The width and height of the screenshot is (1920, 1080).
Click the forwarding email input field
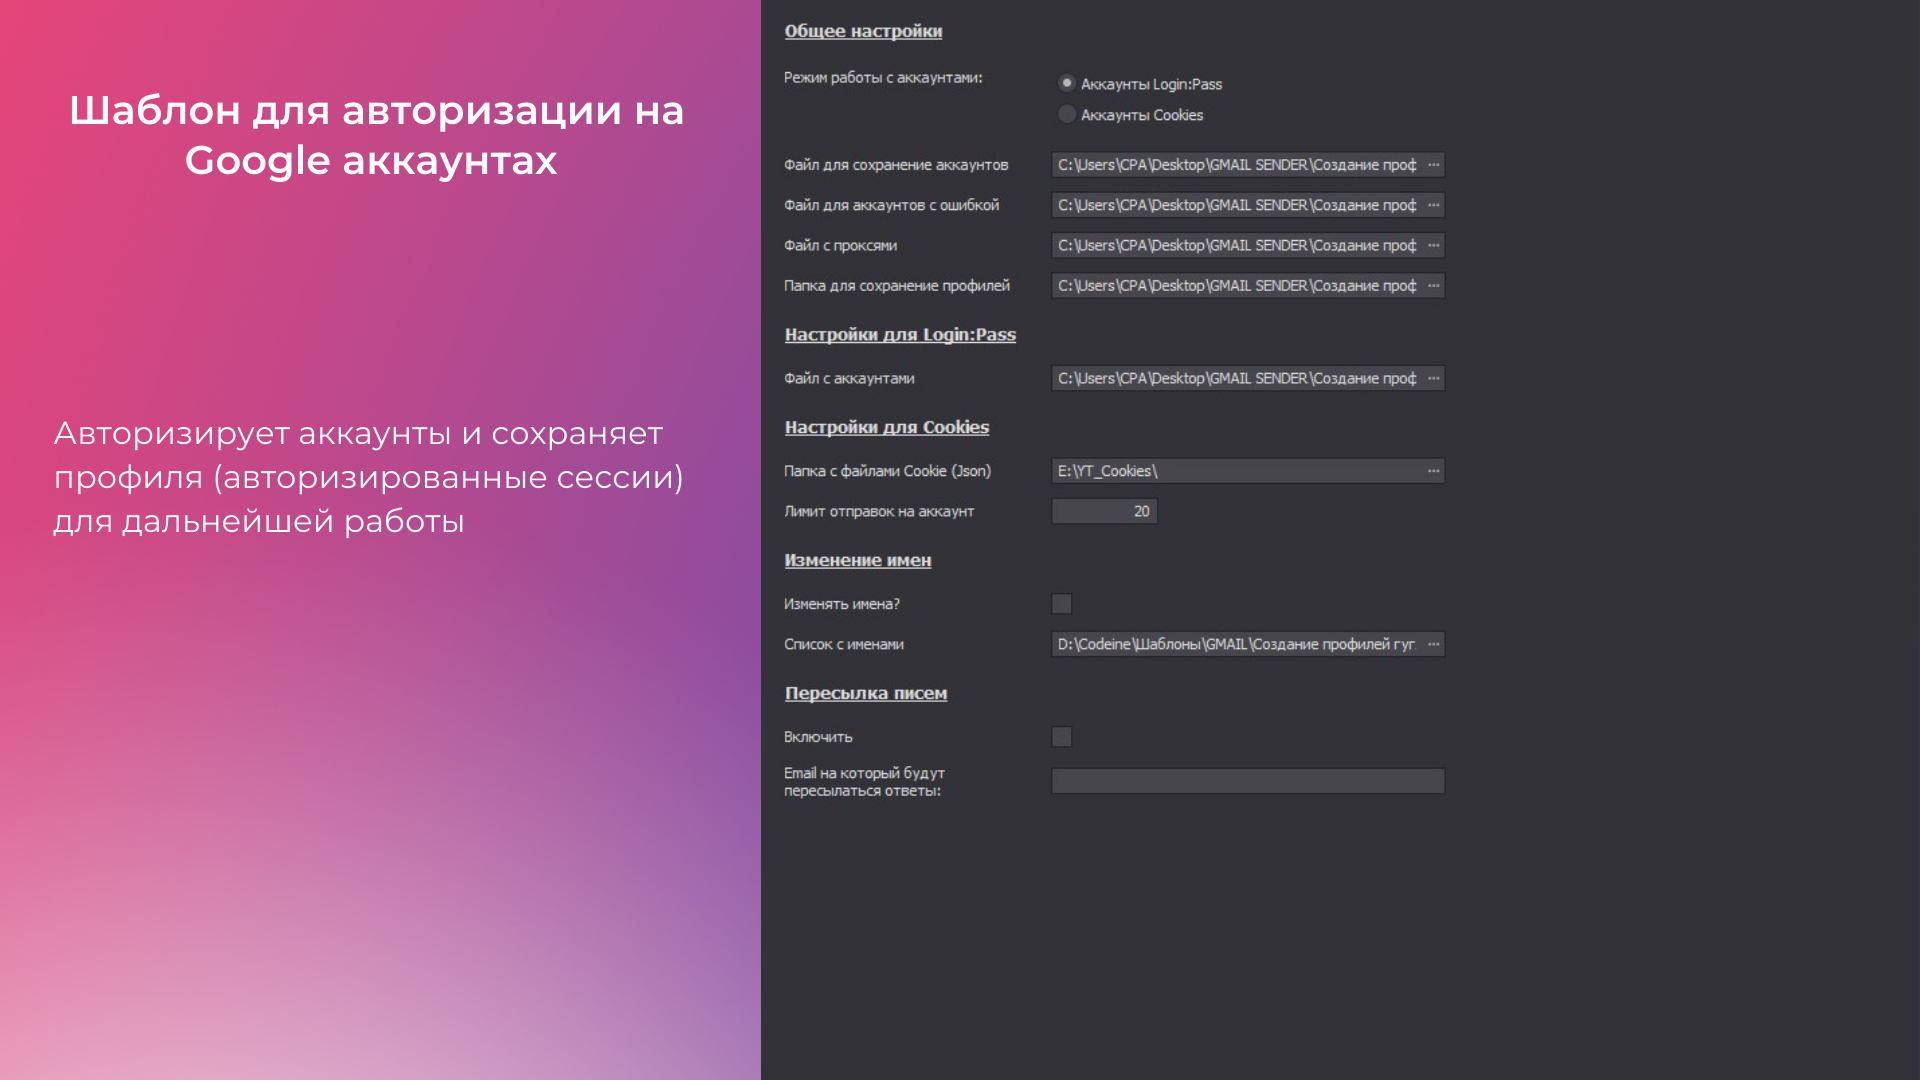tap(1247, 781)
